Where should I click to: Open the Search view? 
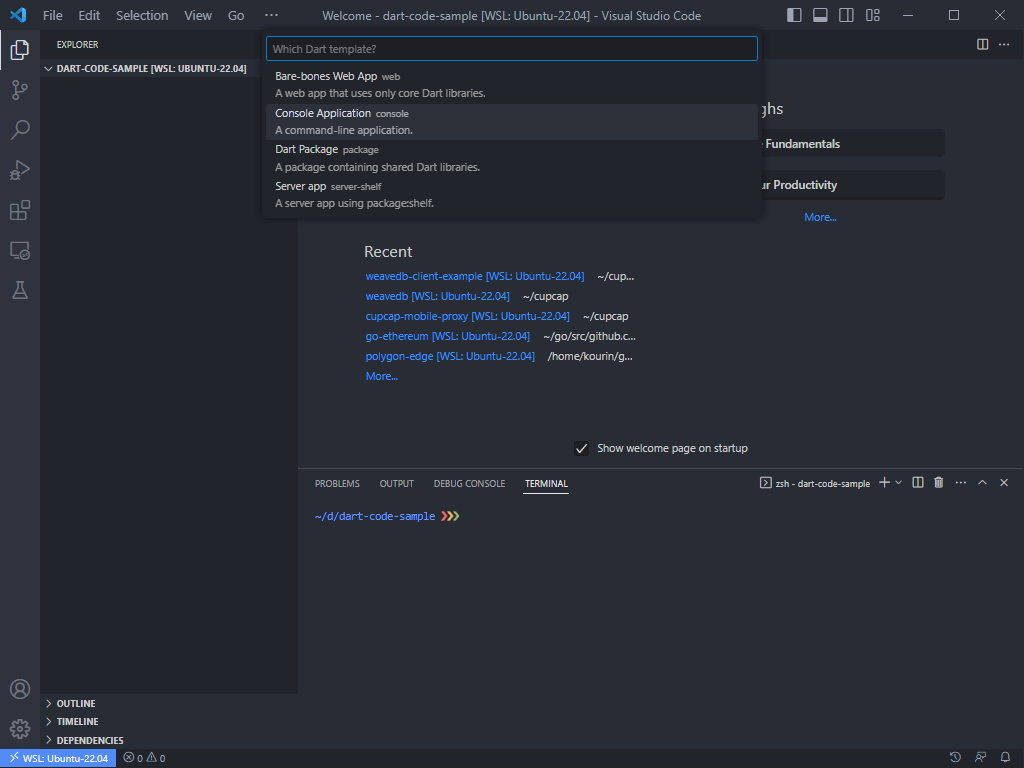coord(20,129)
